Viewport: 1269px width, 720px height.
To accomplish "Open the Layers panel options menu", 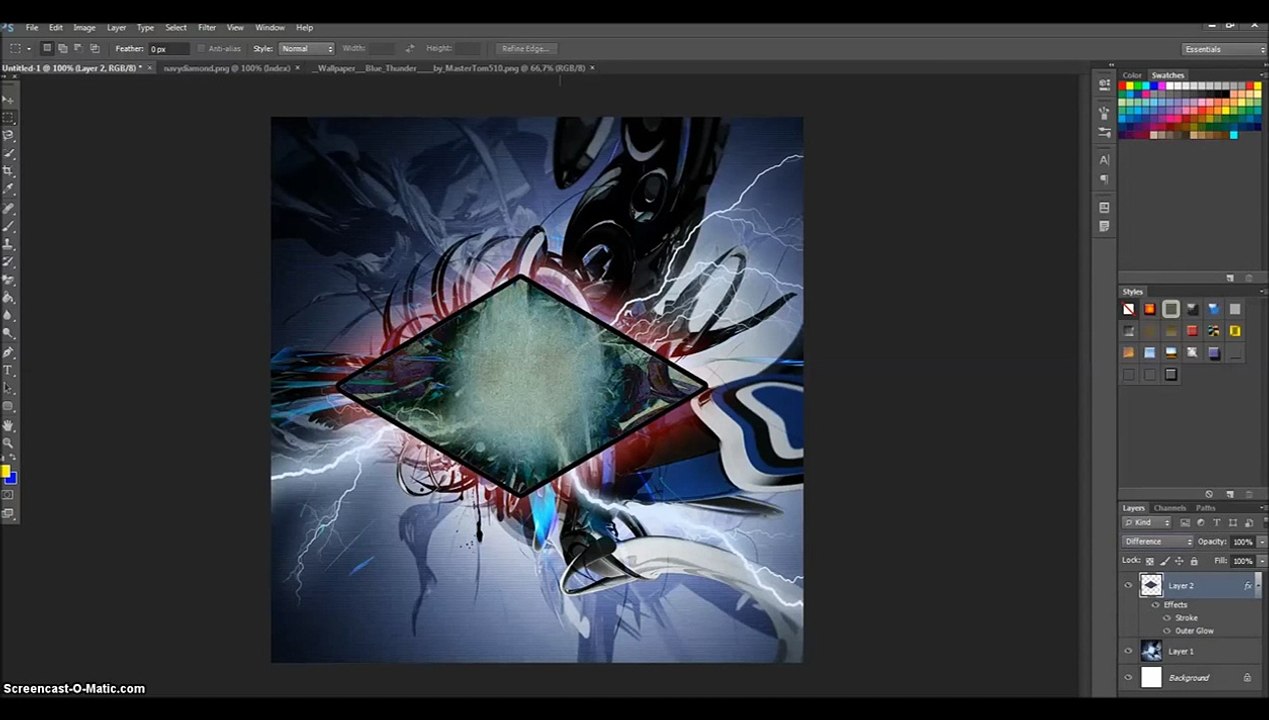I will coord(1263,508).
